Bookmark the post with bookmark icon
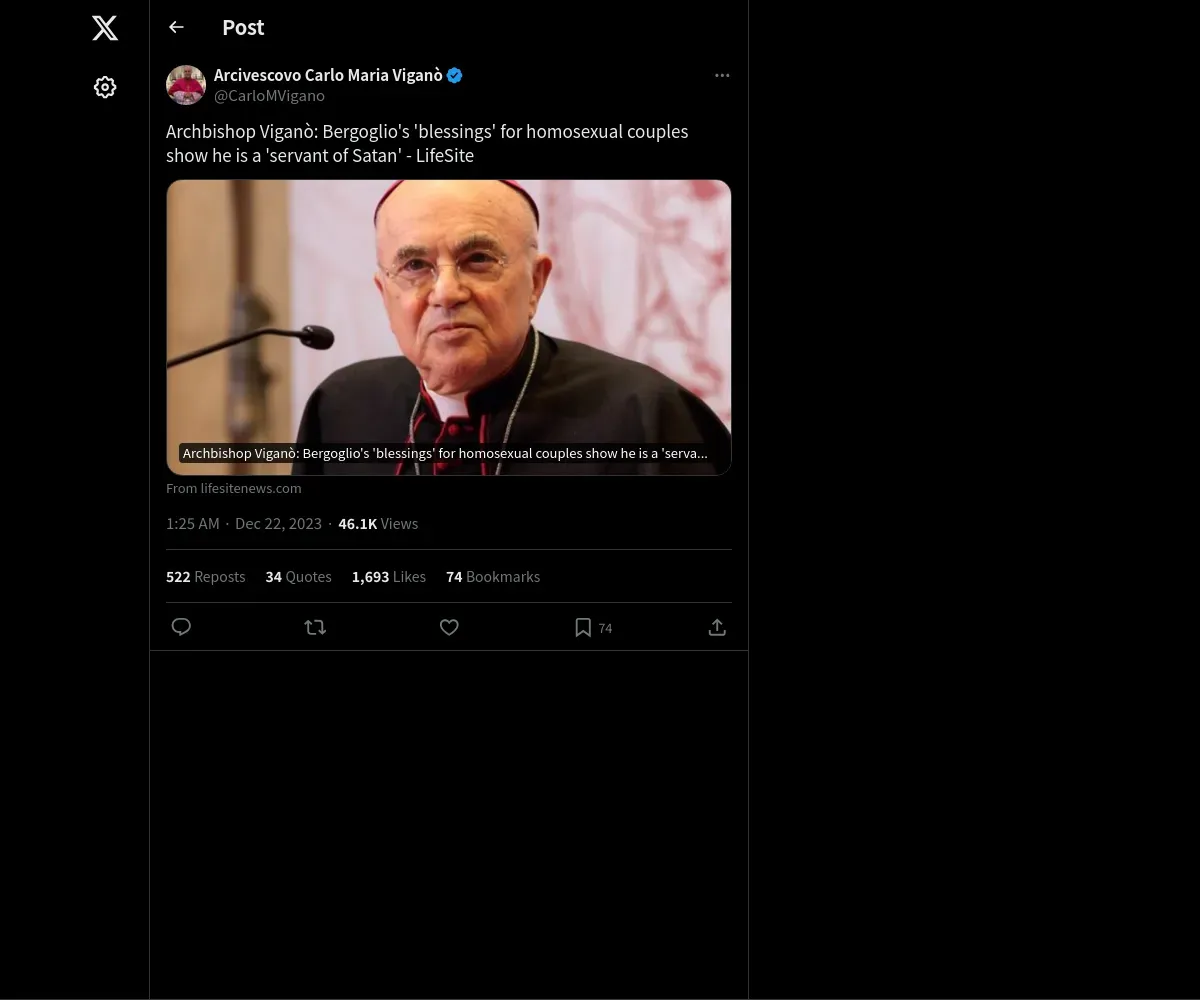Image resolution: width=1200 pixels, height=1000 pixels. tap(583, 627)
